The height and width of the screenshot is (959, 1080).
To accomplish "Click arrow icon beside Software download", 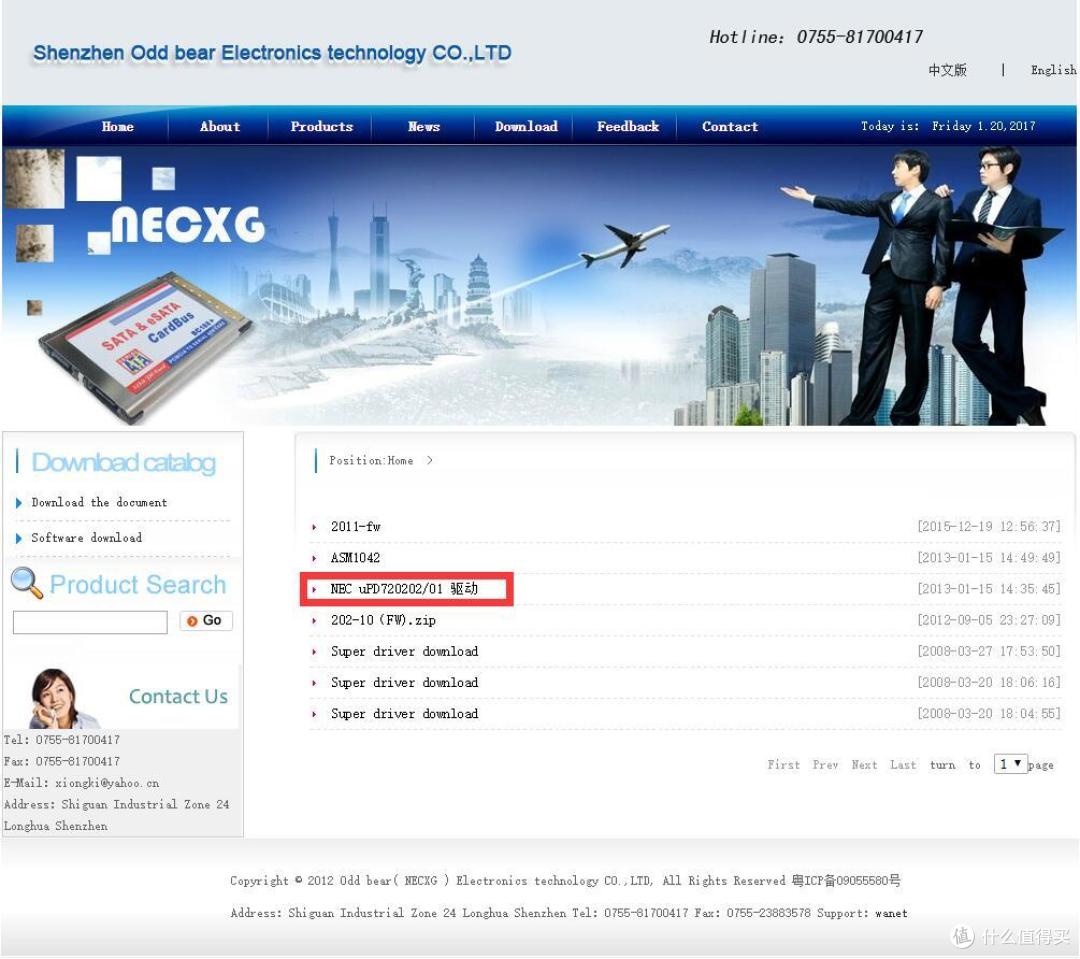I will pos(19,539).
